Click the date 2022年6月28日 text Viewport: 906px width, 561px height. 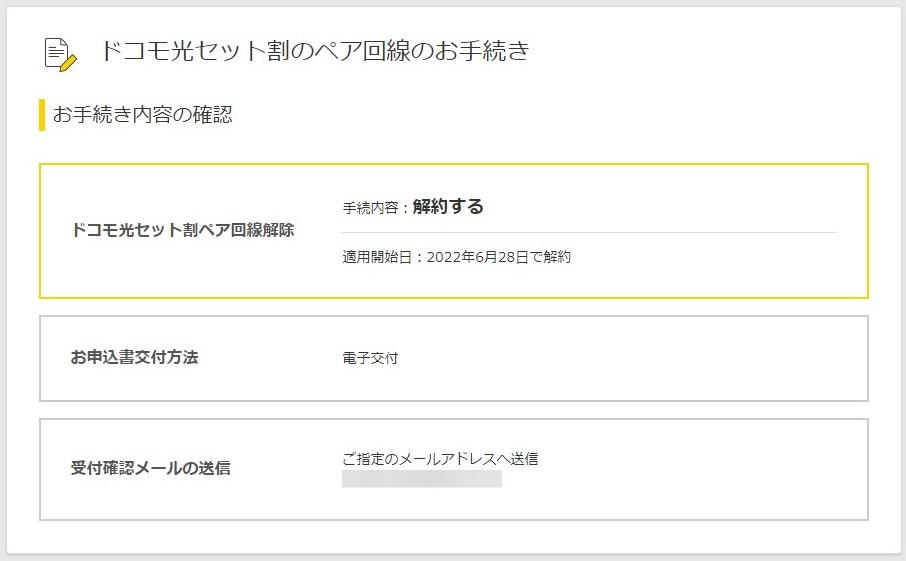478,257
